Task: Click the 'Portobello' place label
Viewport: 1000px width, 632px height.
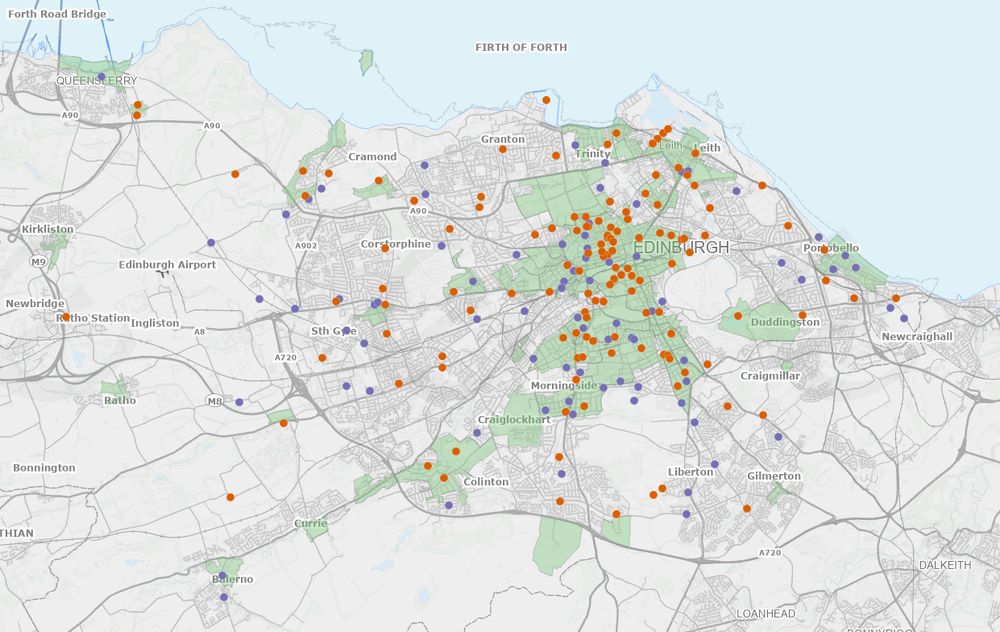Action: pyautogui.click(x=831, y=247)
